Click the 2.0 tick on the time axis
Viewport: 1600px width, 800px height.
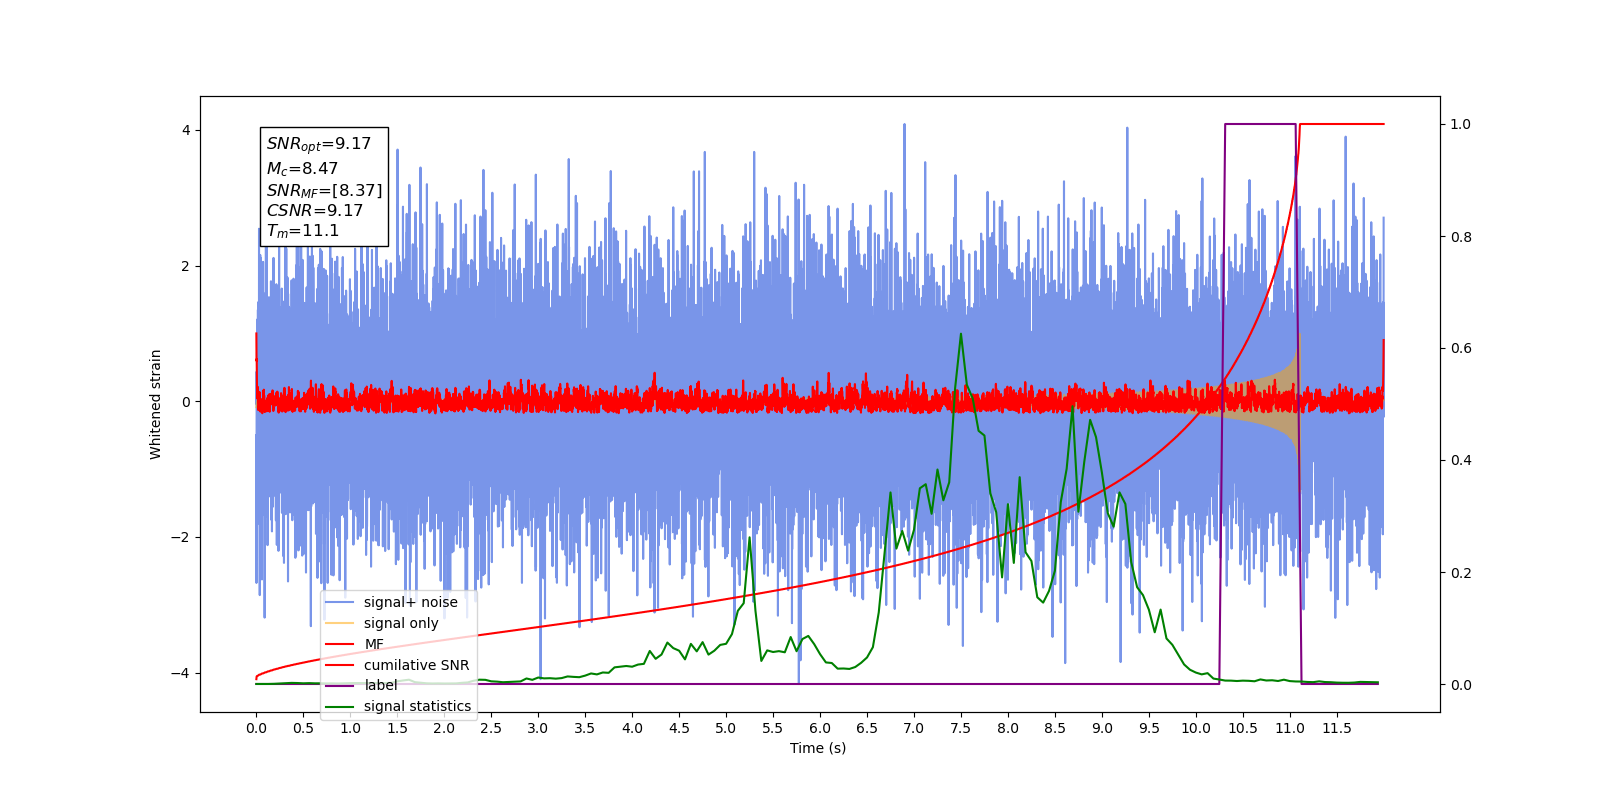click(444, 728)
